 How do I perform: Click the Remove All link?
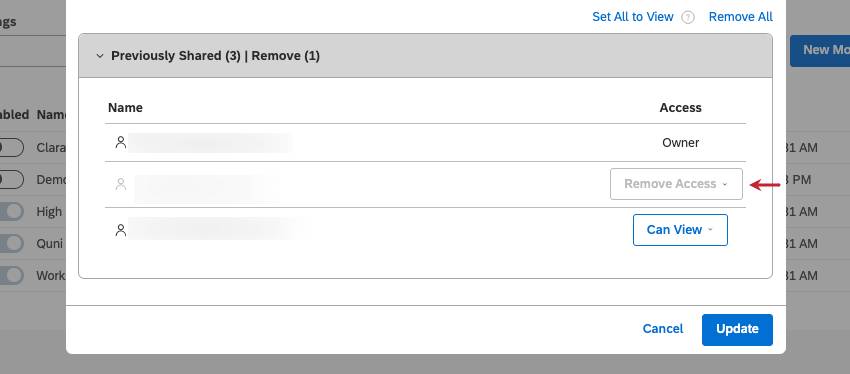[740, 17]
